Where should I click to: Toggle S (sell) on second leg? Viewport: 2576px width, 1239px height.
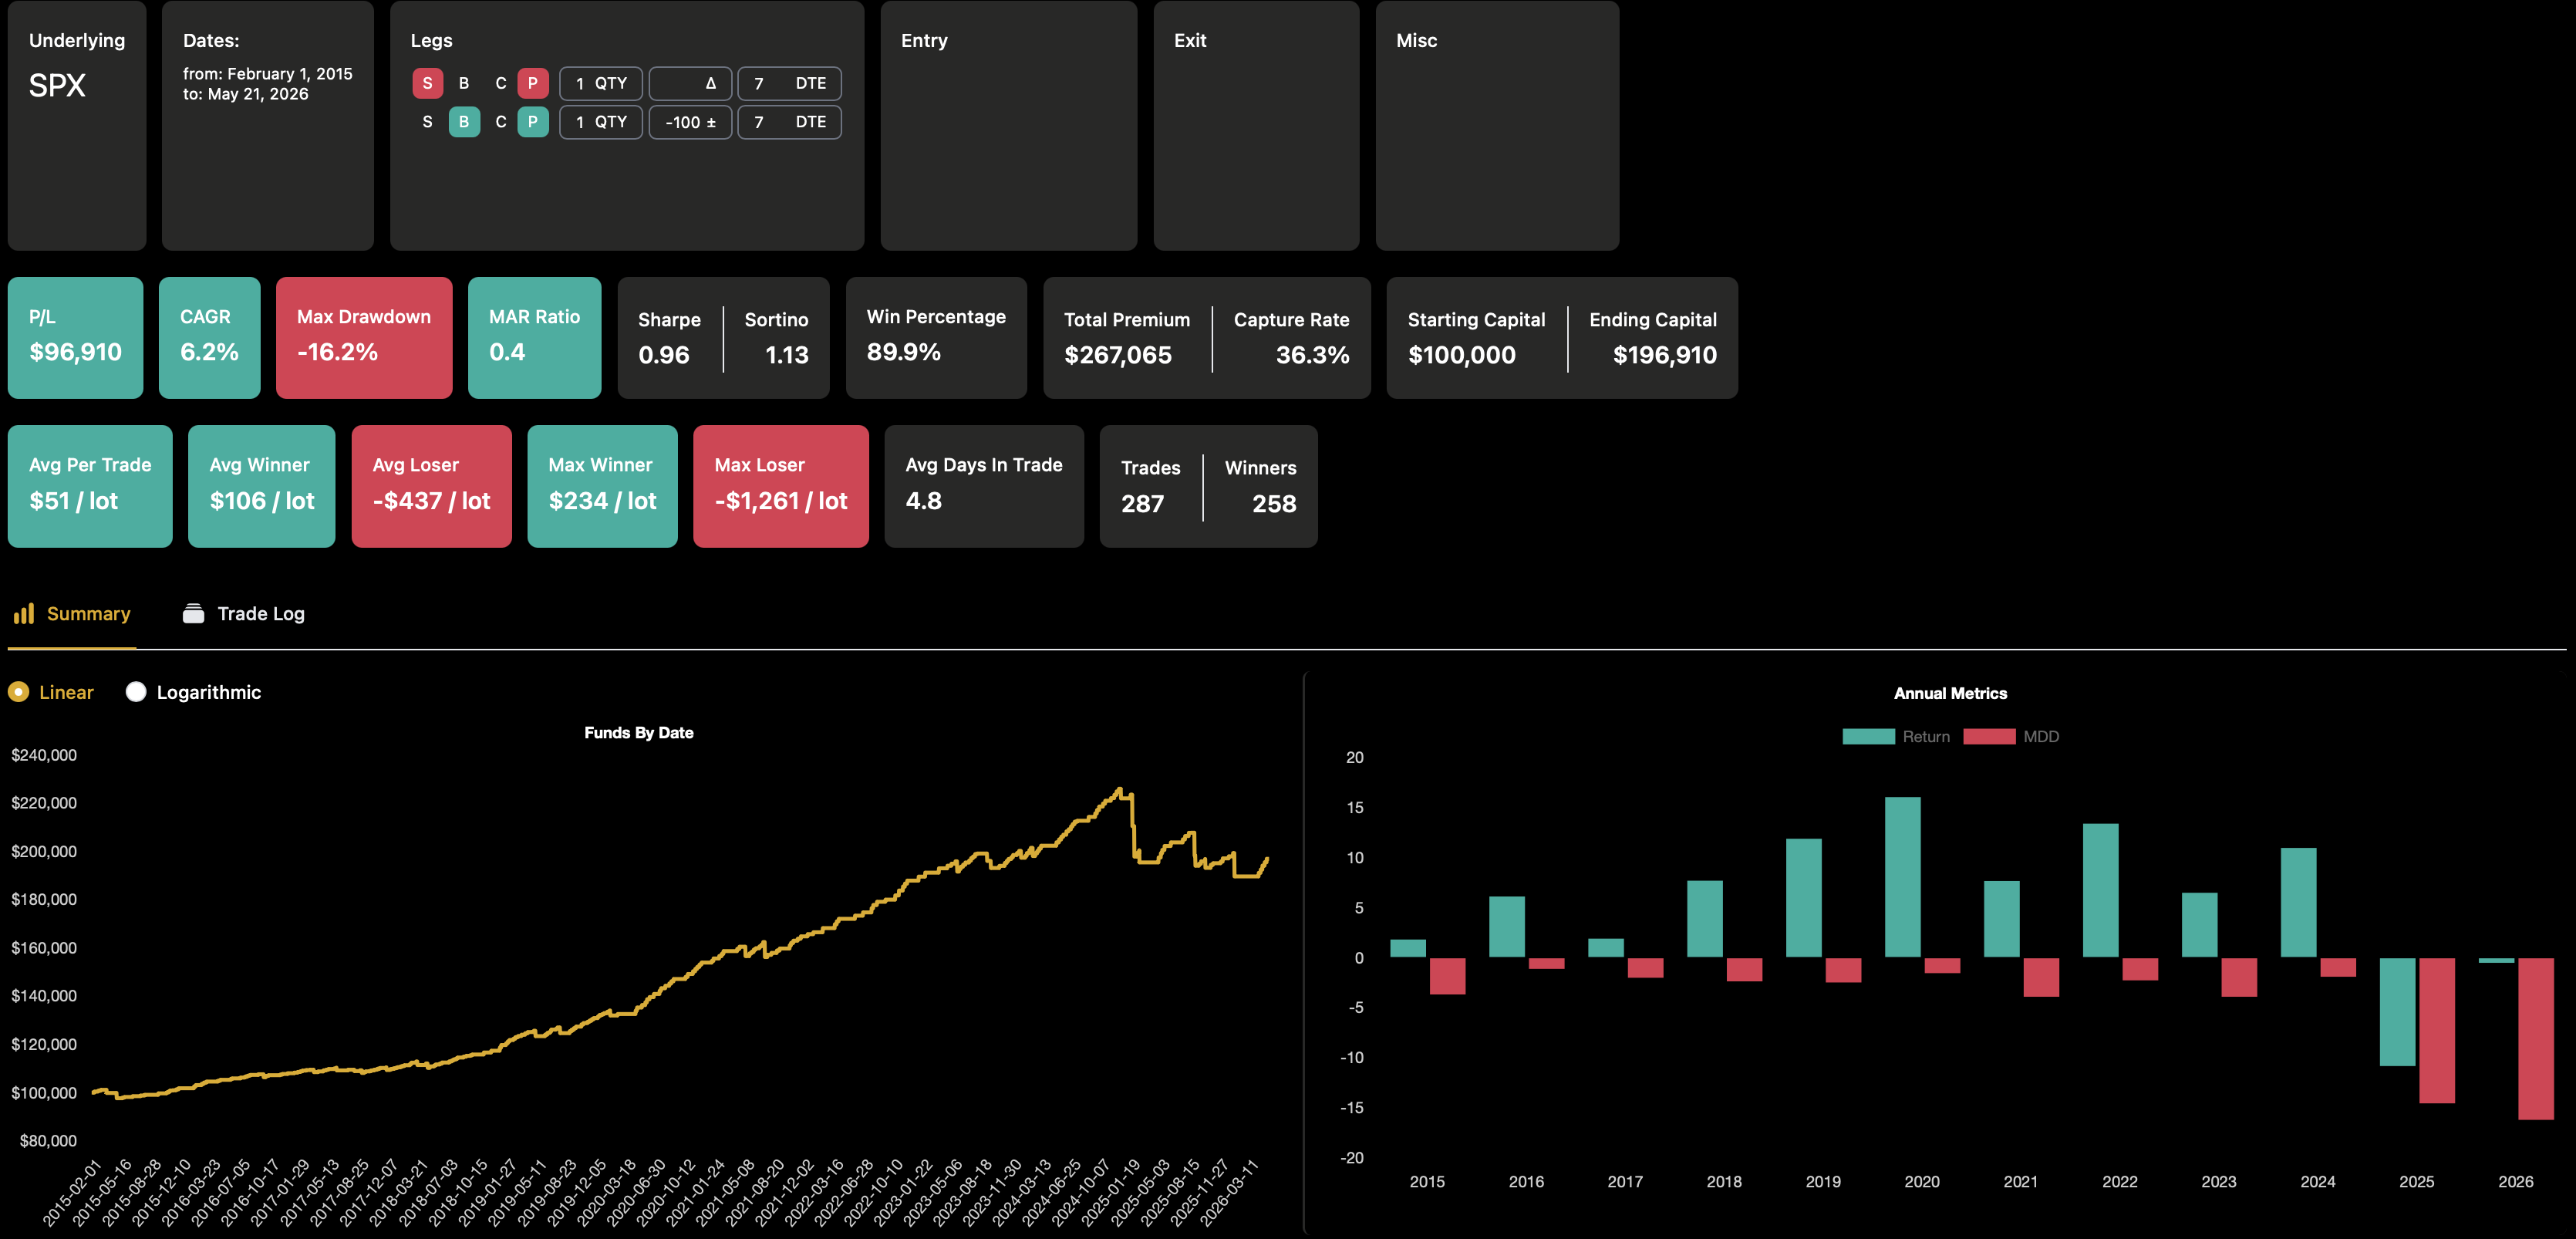(x=428, y=122)
